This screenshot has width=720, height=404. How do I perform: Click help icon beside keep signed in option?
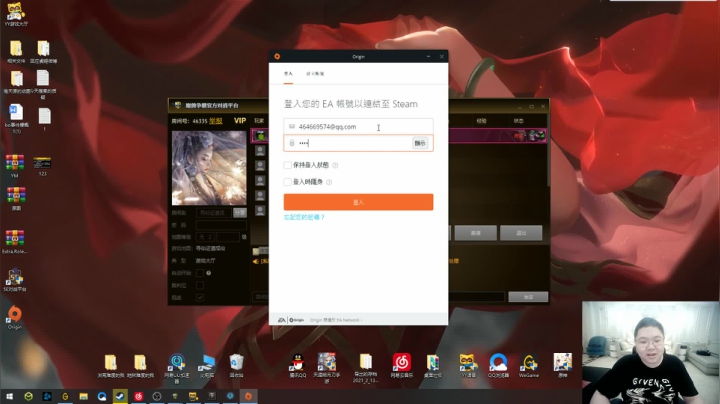pyautogui.click(x=335, y=165)
